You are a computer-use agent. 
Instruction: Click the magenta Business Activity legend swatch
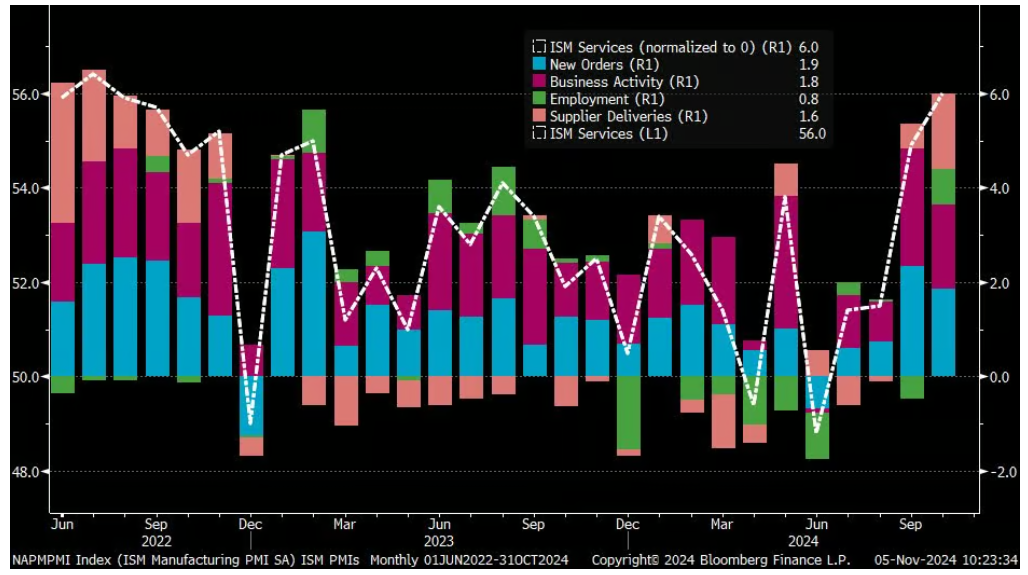(539, 82)
